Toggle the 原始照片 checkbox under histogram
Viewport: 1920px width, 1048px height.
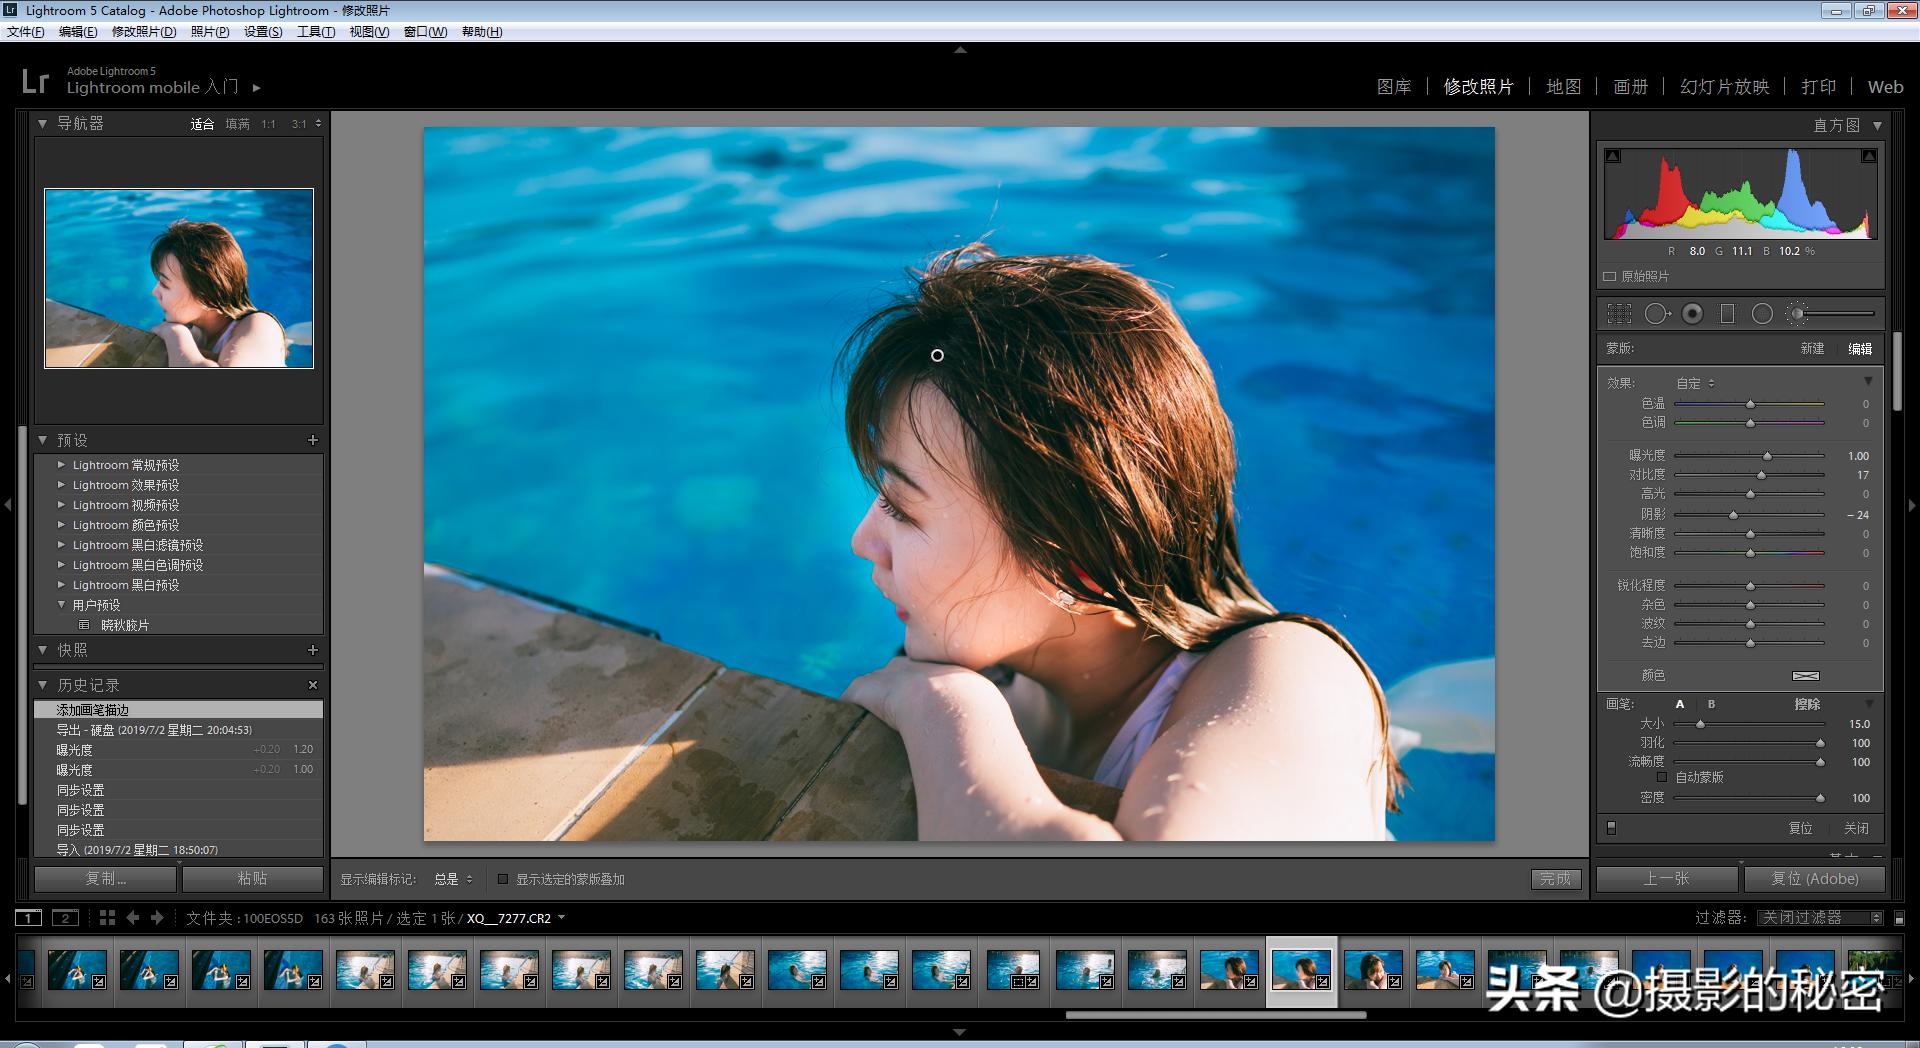pyautogui.click(x=1610, y=277)
